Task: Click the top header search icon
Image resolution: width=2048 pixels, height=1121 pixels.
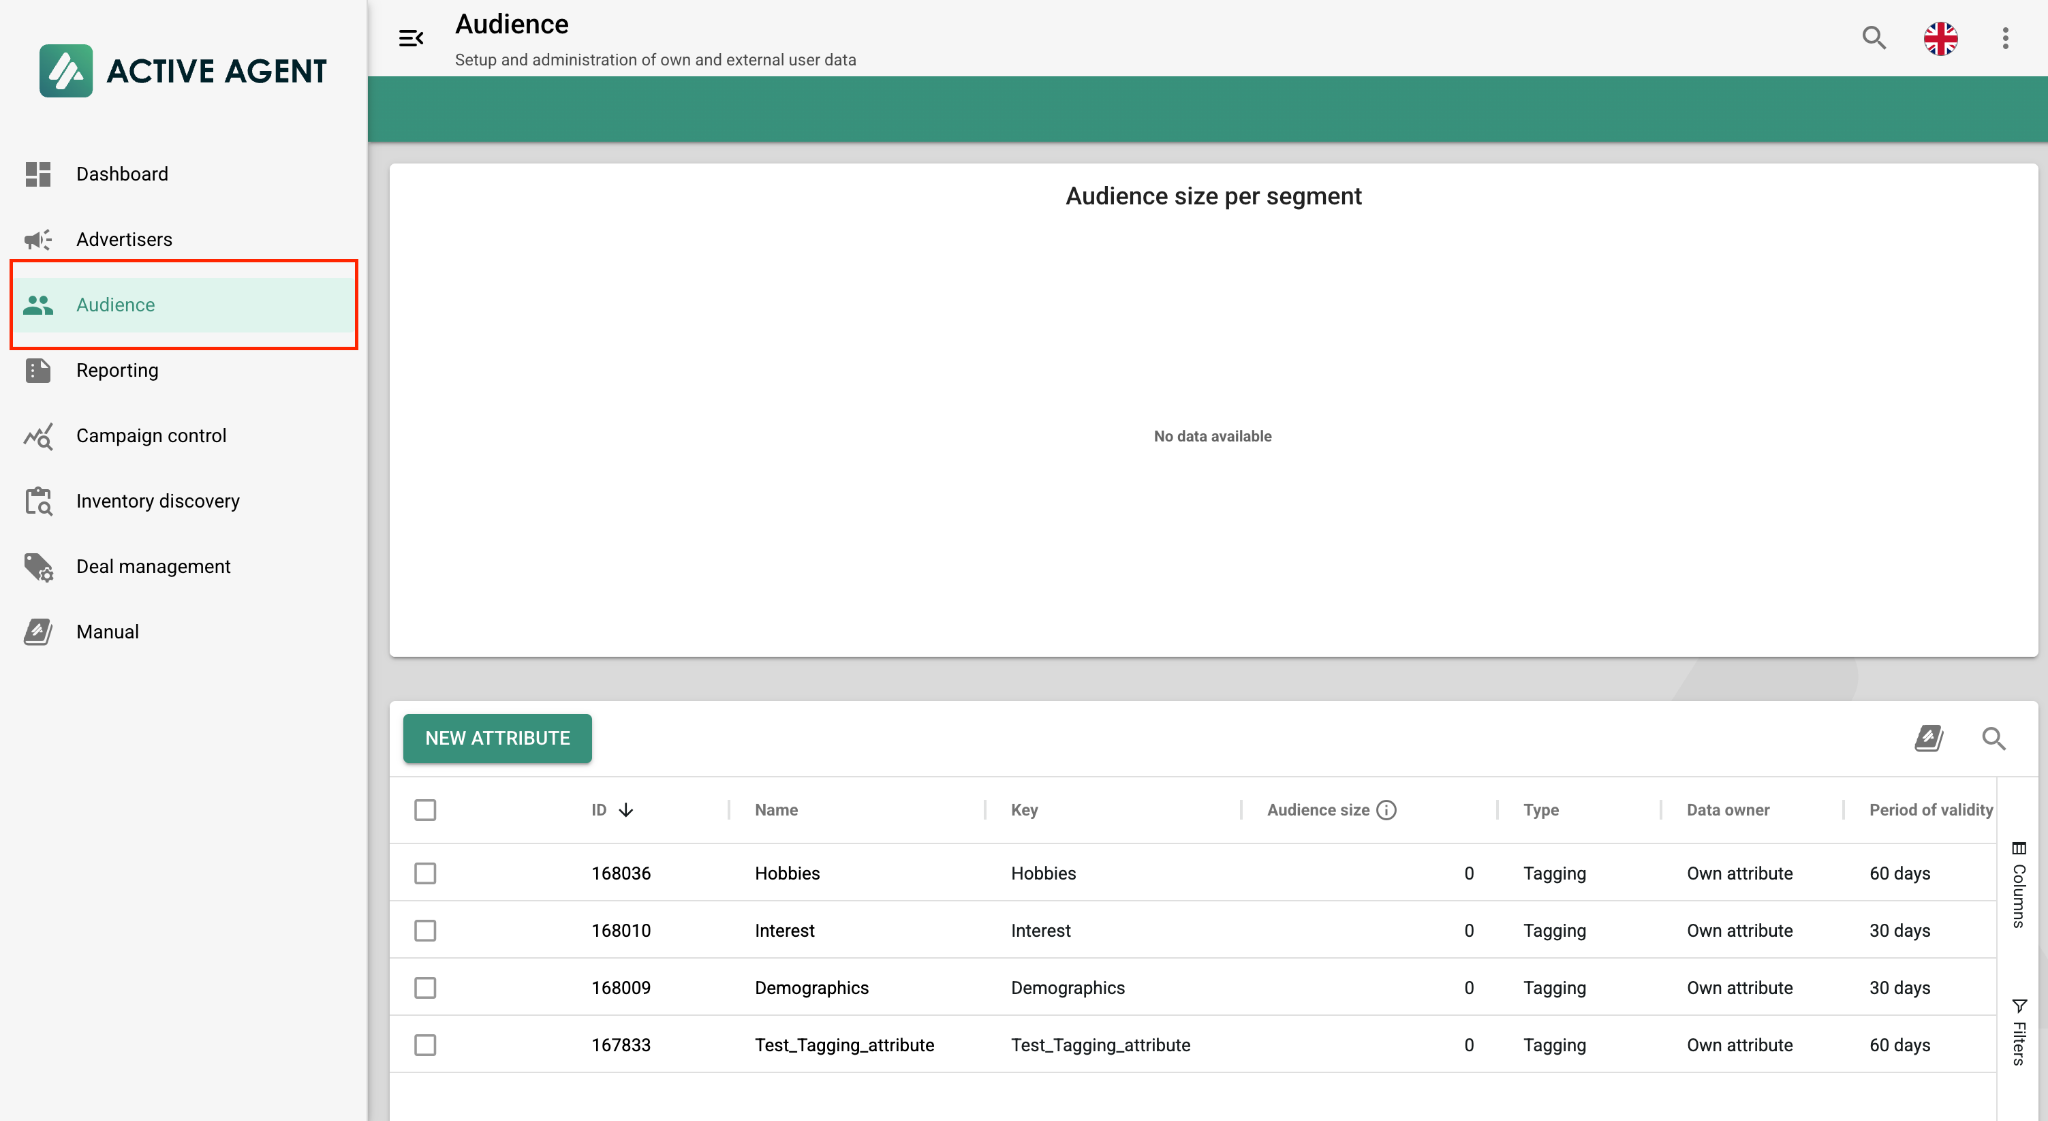Action: click(x=1874, y=38)
